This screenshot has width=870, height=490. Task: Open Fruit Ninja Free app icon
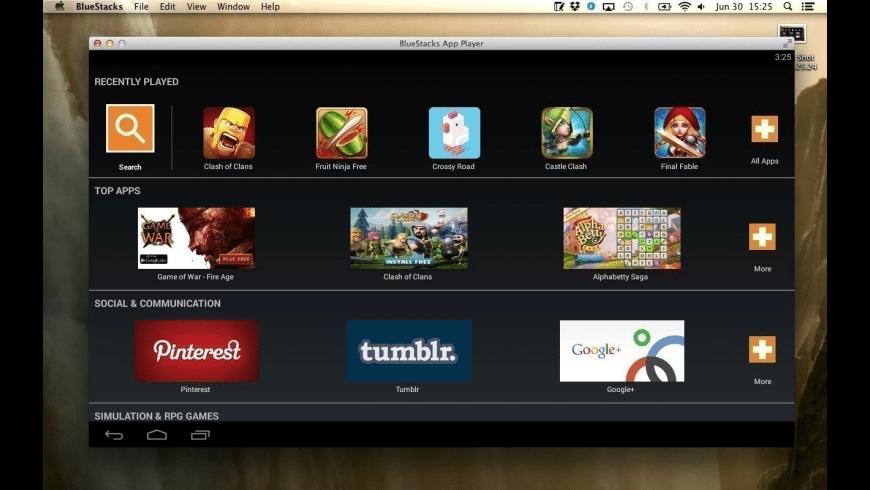point(341,133)
